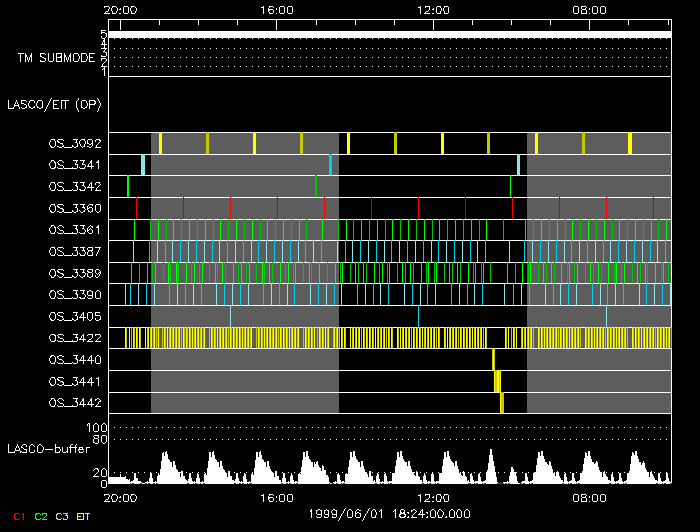Click the TM SUBMODE label
700x532 pixels.
[56, 58]
